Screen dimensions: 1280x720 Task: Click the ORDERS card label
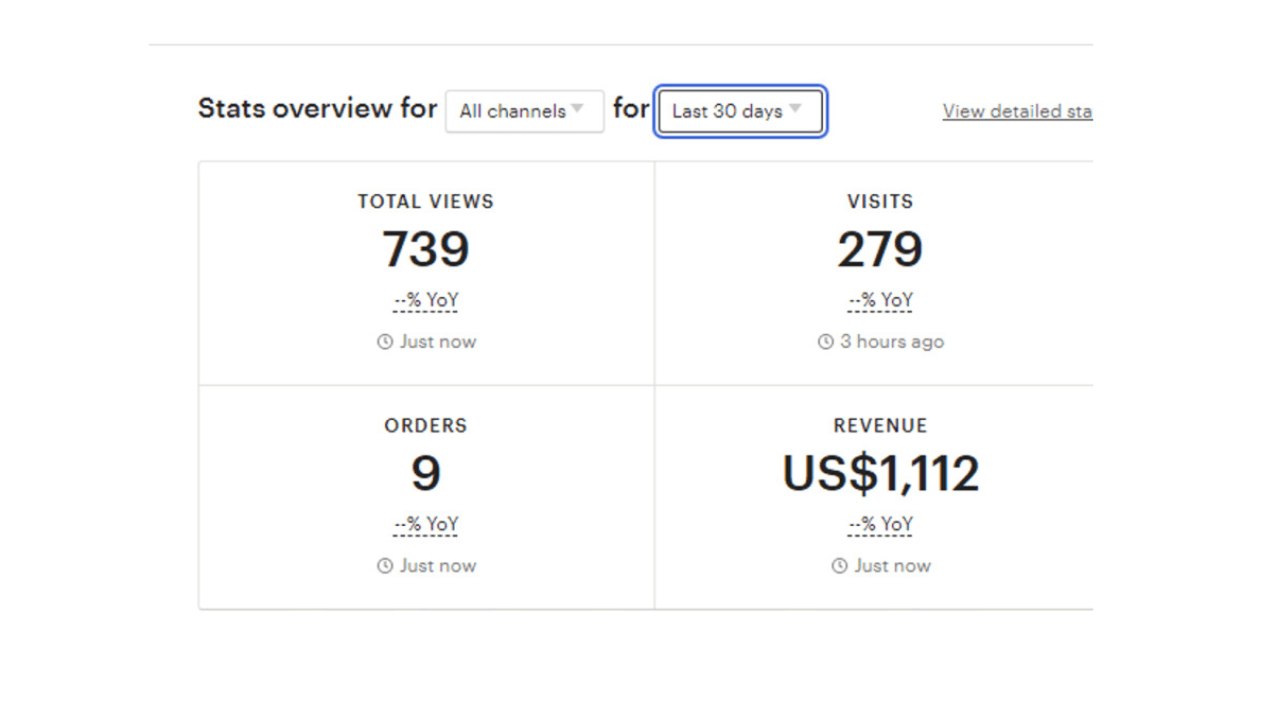pos(426,425)
